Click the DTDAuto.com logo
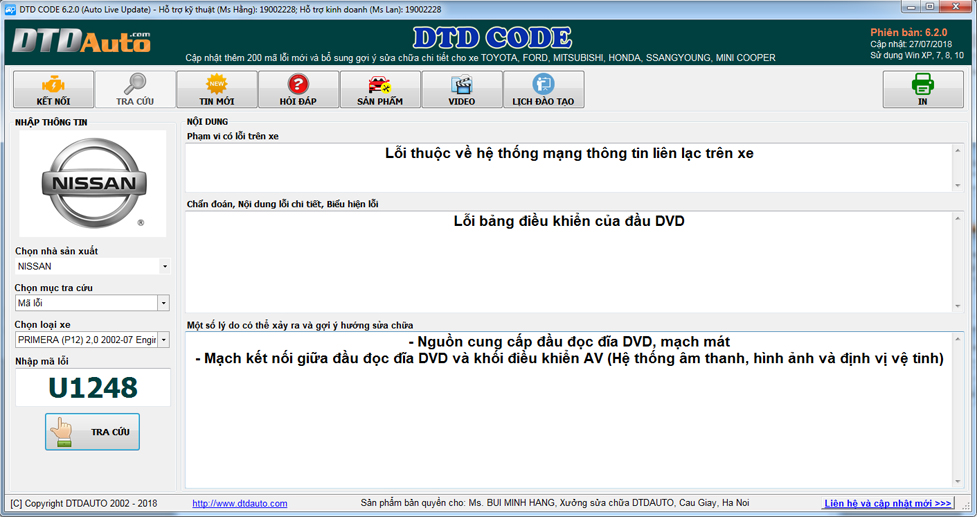This screenshot has width=977, height=517. coord(81,41)
